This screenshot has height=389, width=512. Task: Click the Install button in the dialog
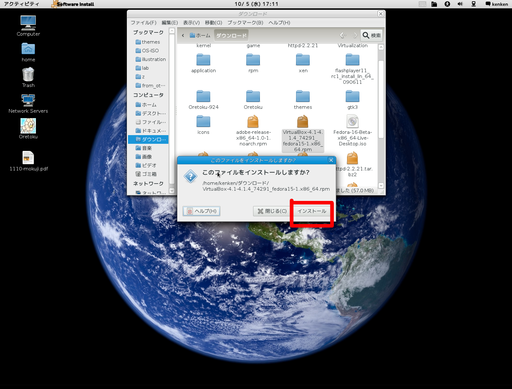pos(312,211)
